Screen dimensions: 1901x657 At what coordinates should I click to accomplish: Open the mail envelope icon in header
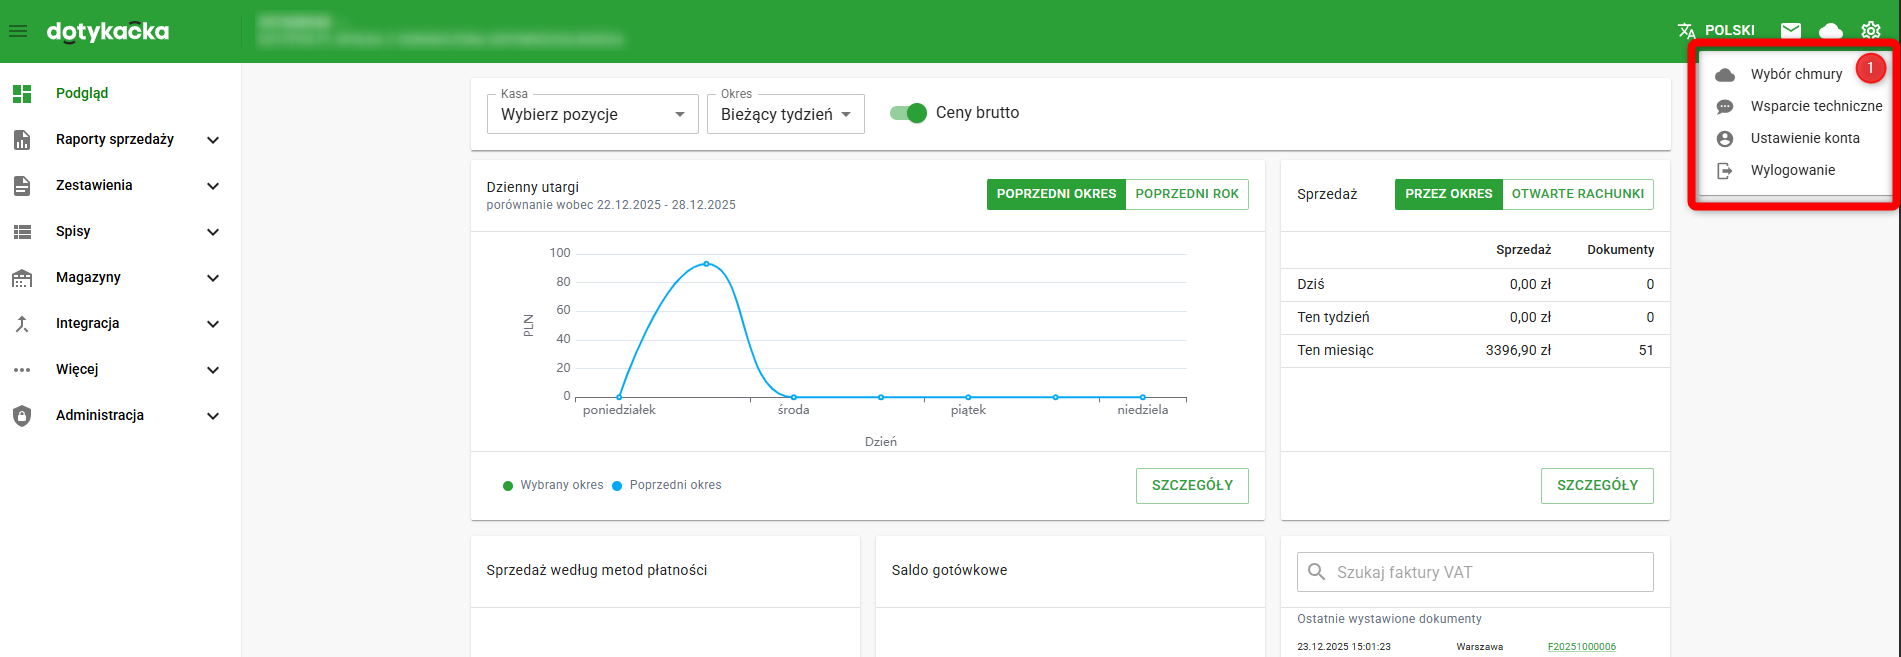coord(1791,31)
